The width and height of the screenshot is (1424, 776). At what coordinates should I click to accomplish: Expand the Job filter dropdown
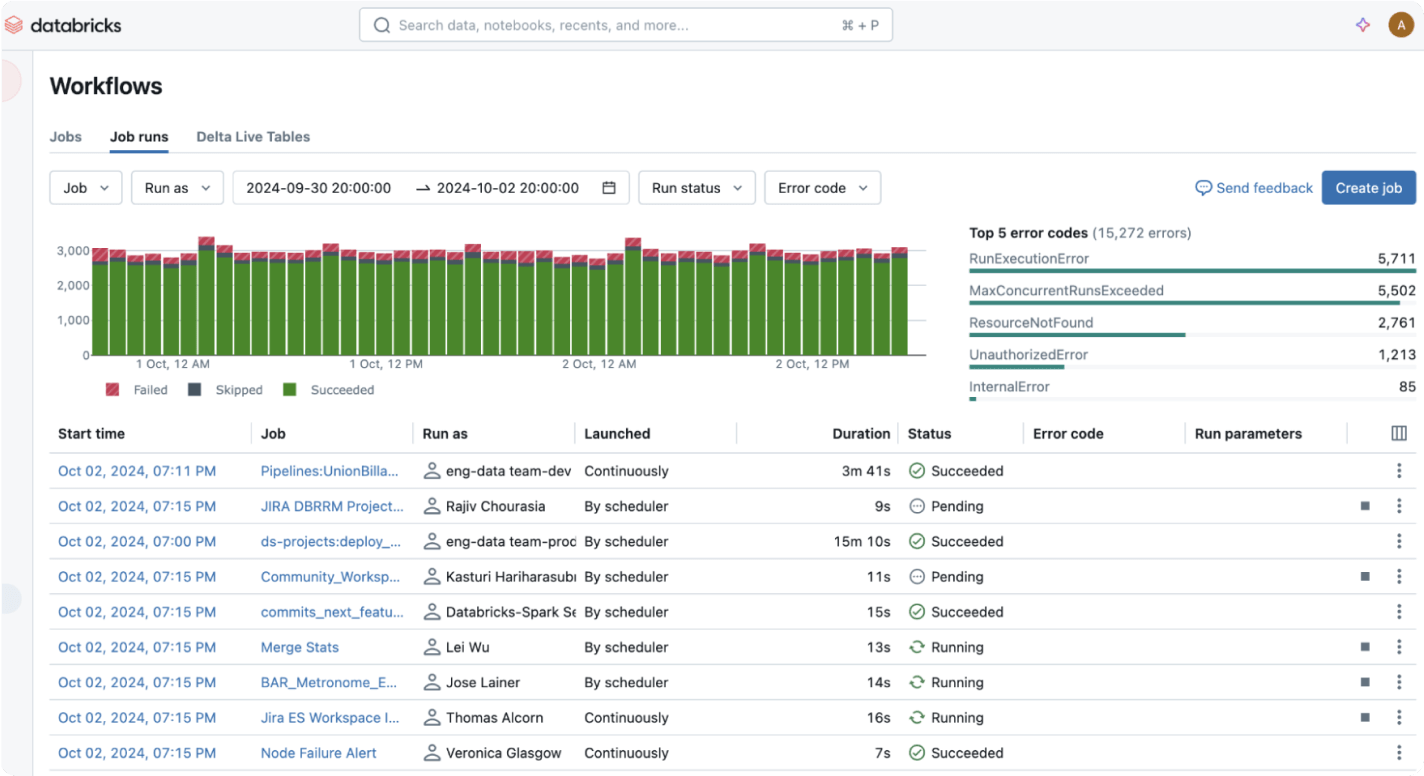(x=86, y=188)
